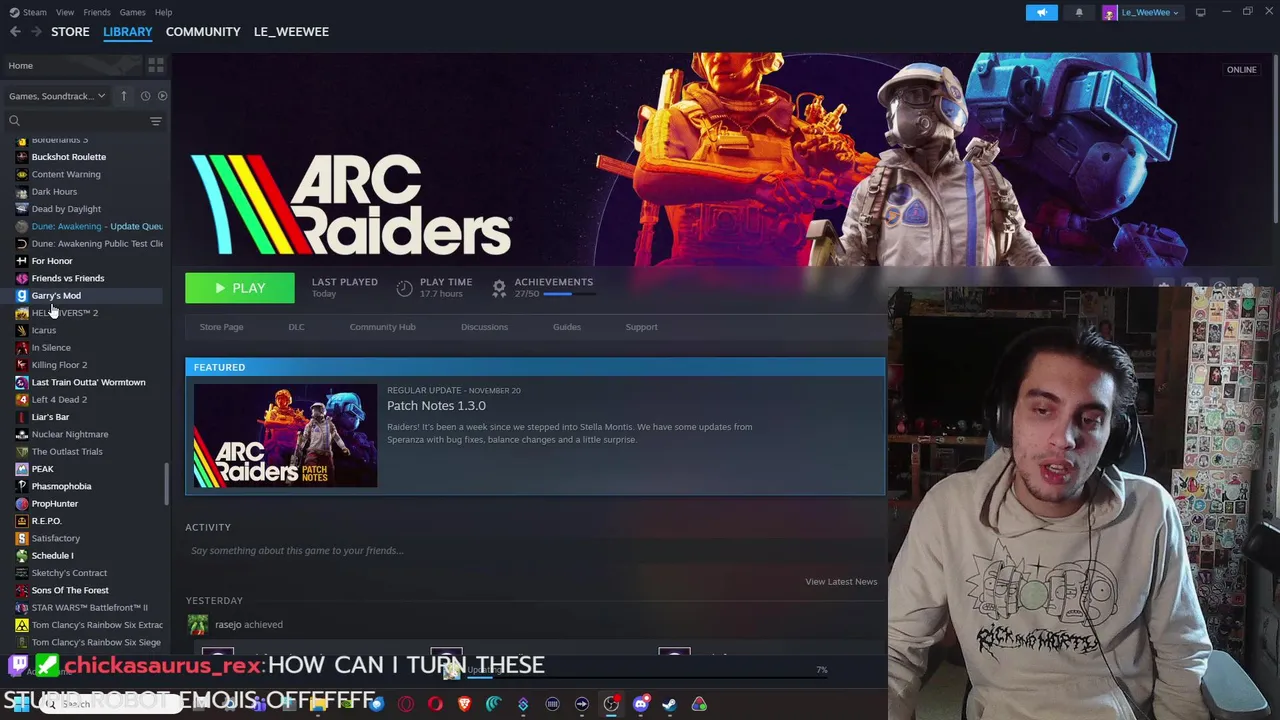The height and width of the screenshot is (720, 1280).
Task: Click the Phasmophobia game icon in sidebar
Action: pyautogui.click(x=22, y=486)
